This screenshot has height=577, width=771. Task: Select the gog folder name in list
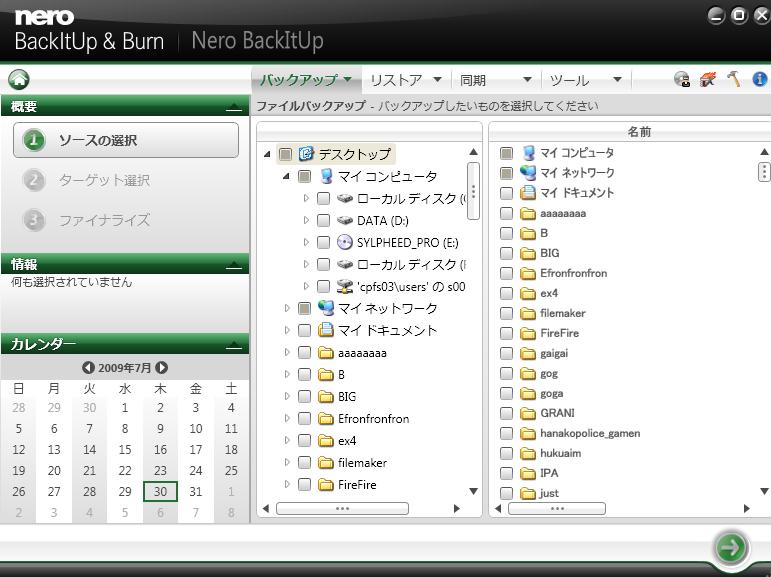(549, 374)
